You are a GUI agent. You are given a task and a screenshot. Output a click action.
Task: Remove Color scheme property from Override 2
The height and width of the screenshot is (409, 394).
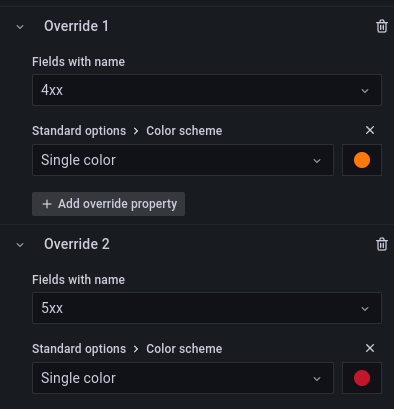tap(370, 348)
